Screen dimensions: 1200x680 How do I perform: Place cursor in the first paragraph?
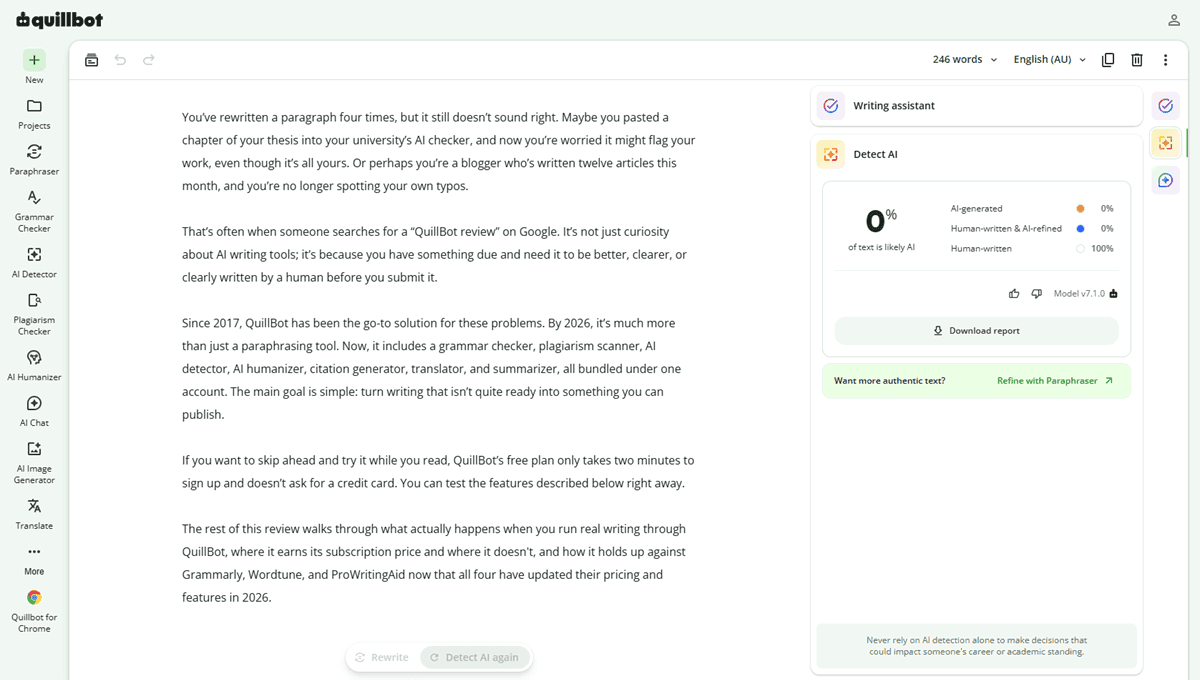click(x=438, y=152)
